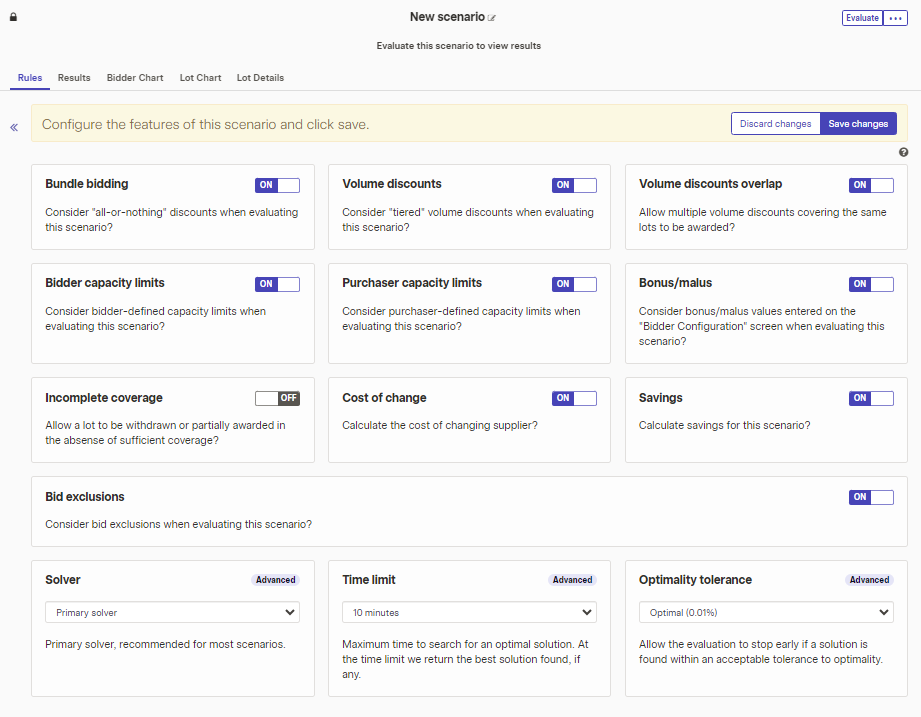The width and height of the screenshot is (921, 717).
Task: Click the lock icon in the top-left corner
Action: click(12, 17)
